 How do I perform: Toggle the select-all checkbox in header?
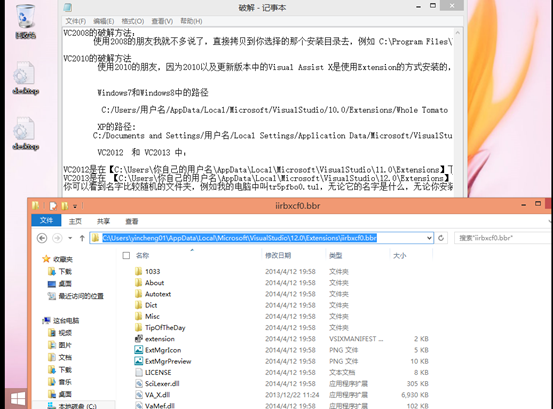pos(126,255)
